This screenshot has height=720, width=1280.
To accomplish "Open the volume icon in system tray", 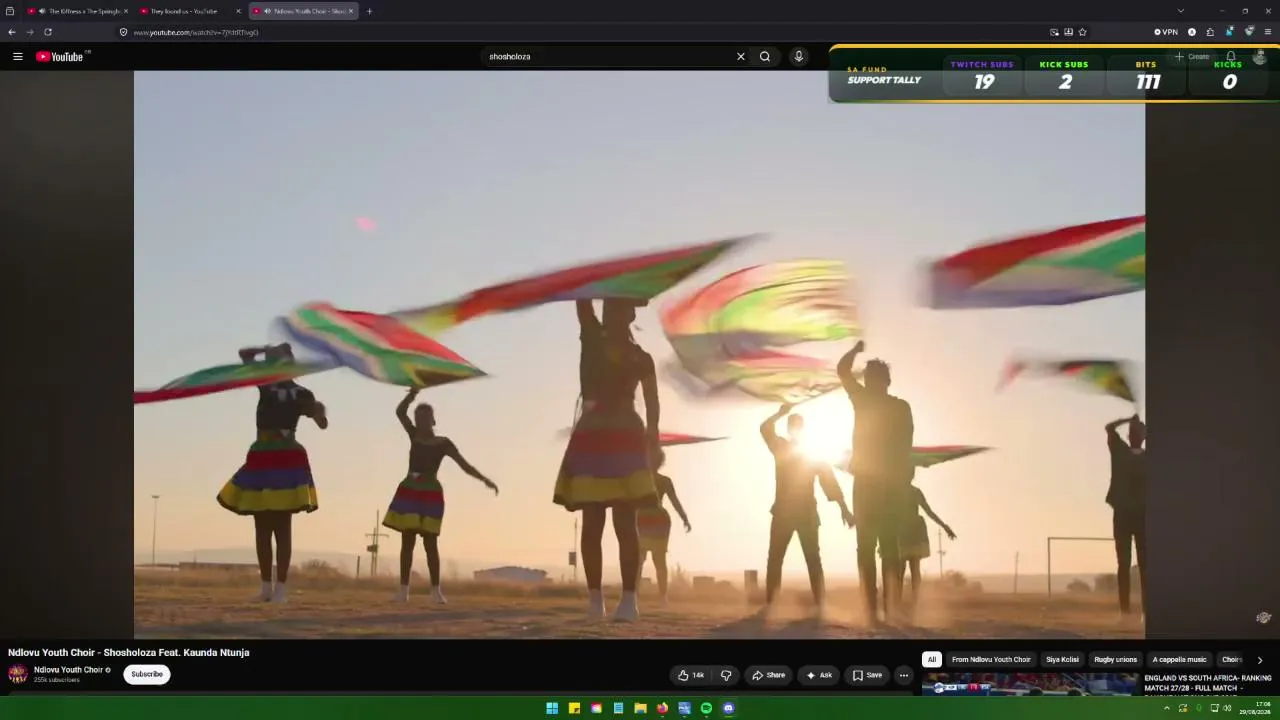I will click(1227, 708).
